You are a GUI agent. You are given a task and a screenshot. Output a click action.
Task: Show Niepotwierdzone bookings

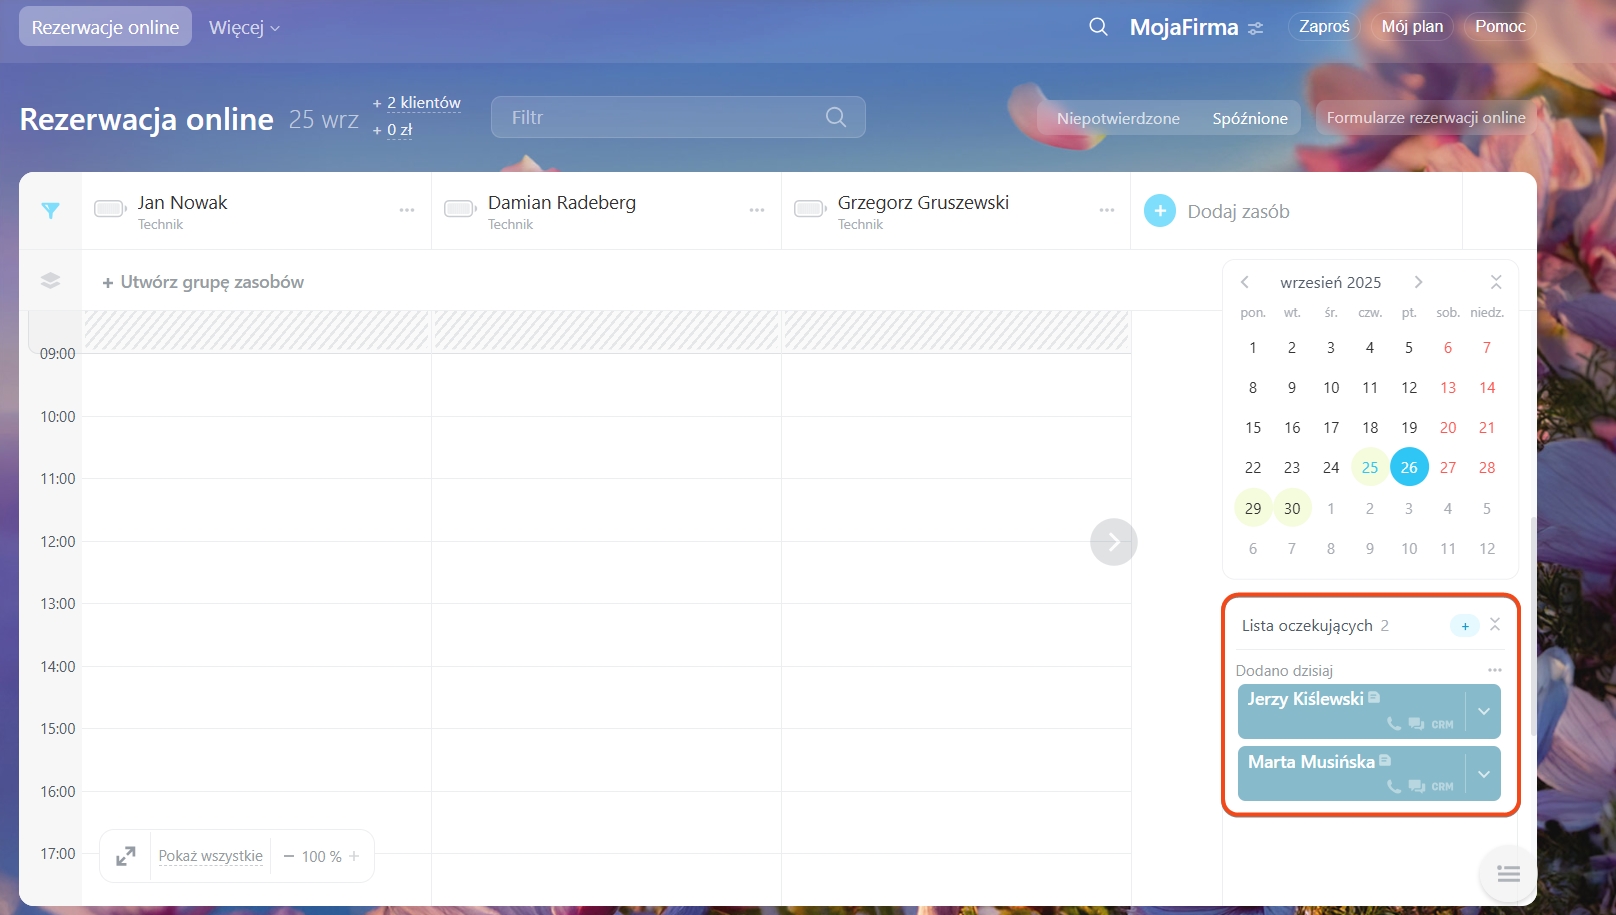coord(1118,118)
